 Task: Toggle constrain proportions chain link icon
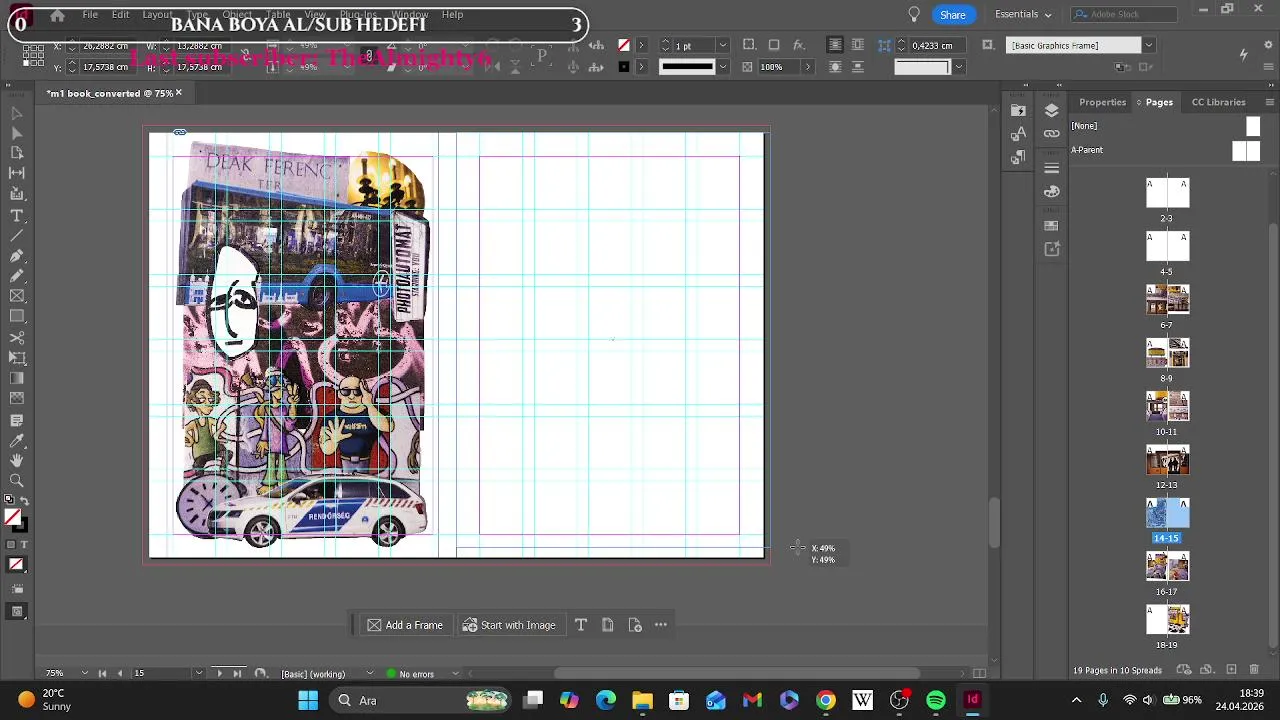pyautogui.click(x=368, y=56)
